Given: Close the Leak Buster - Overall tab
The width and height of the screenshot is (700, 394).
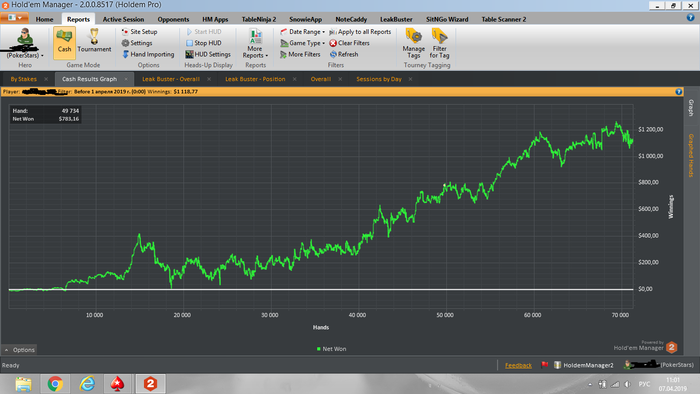Looking at the screenshot, I should point(209,79).
